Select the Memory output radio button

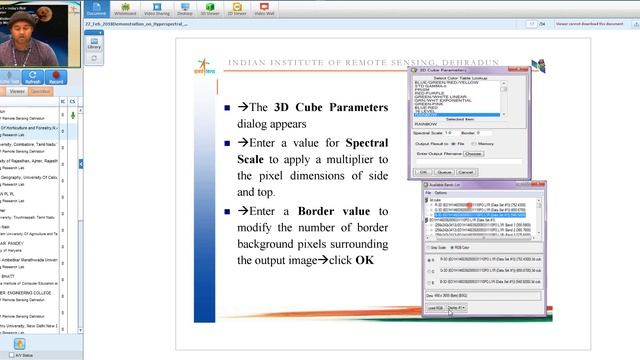click(473, 144)
